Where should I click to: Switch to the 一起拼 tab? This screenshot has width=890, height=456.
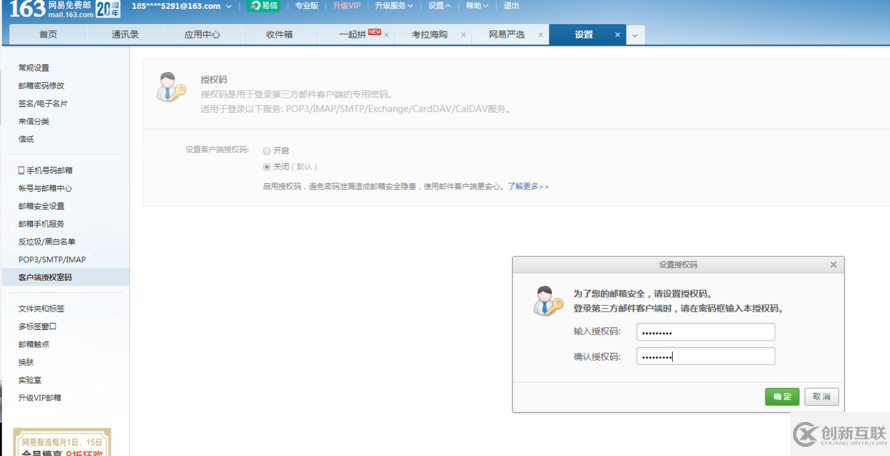pos(353,35)
